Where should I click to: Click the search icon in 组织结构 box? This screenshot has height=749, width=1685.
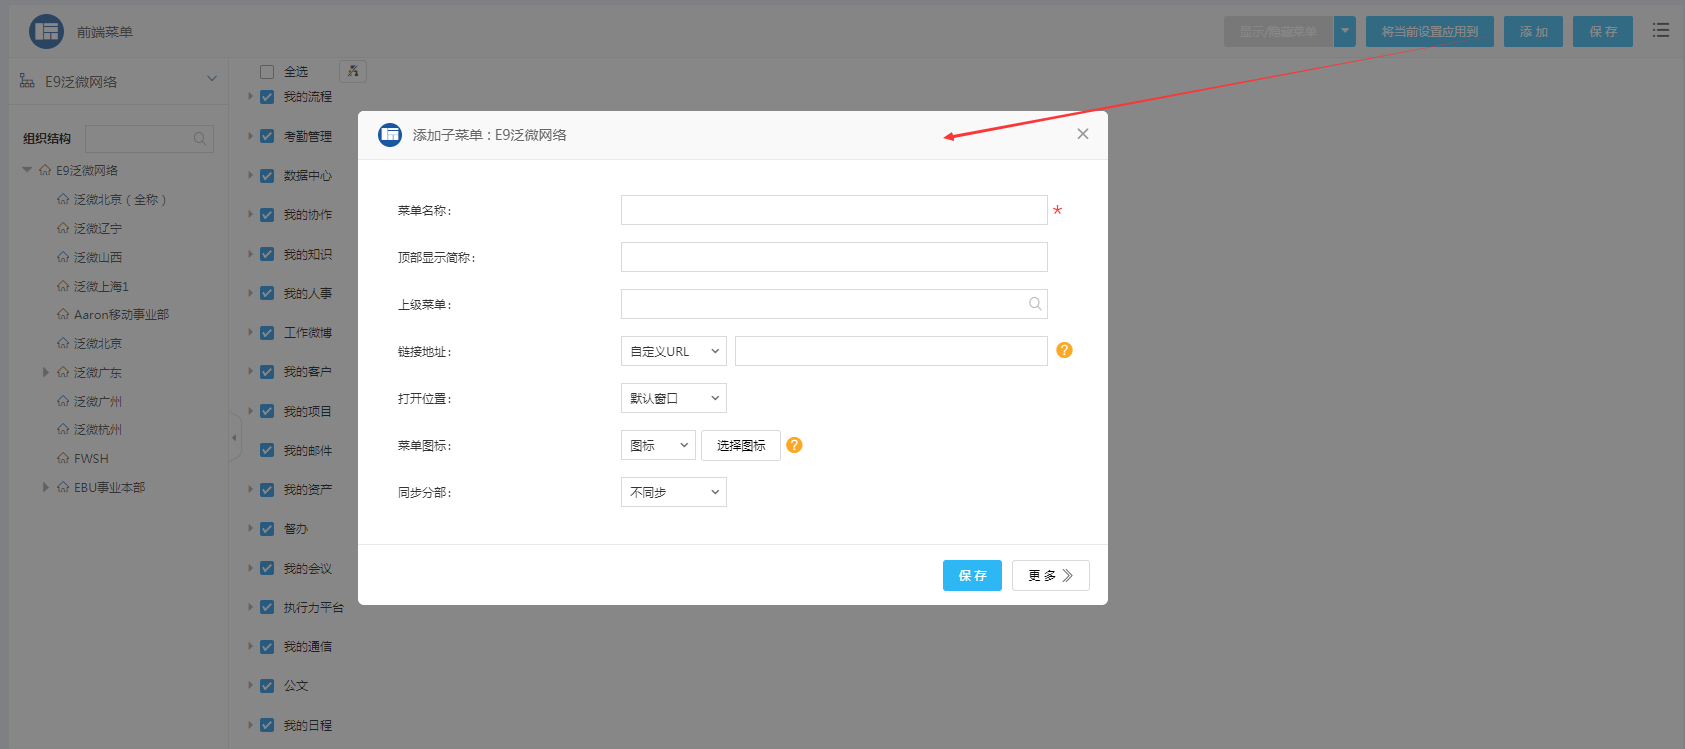(x=200, y=139)
